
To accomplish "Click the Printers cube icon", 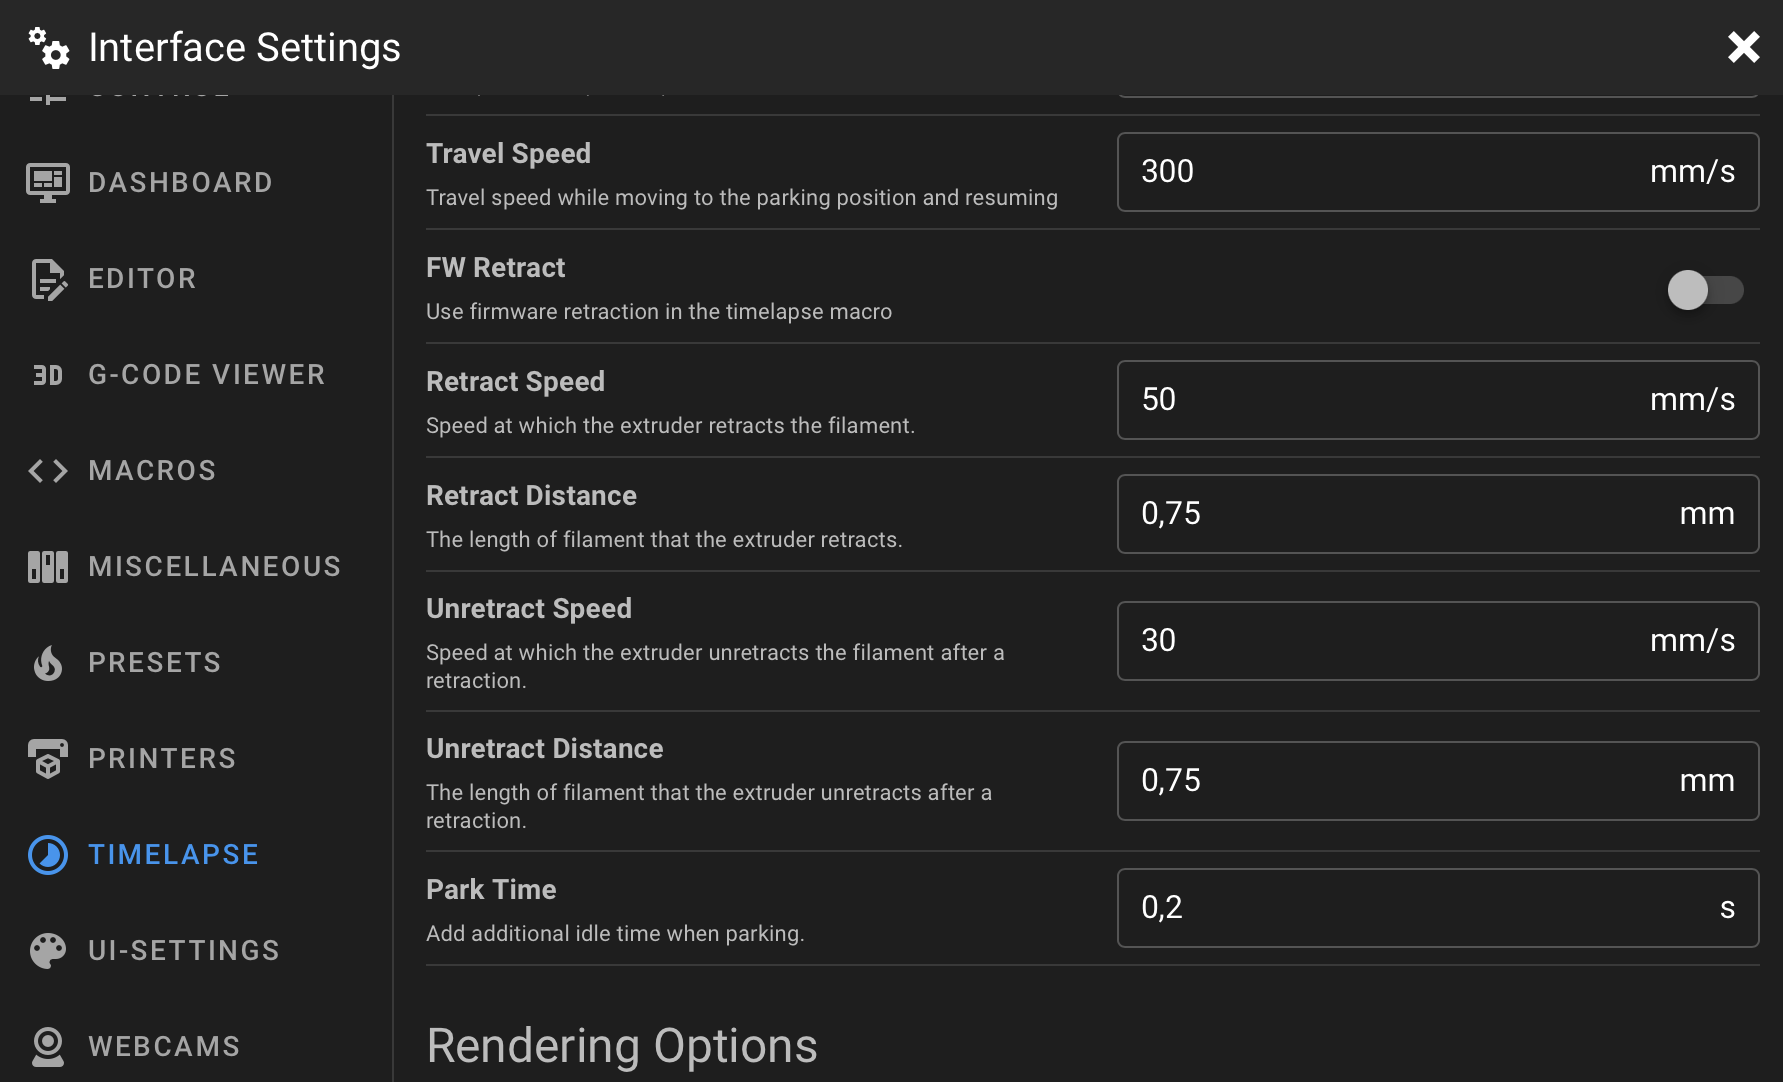I will pos(46,758).
